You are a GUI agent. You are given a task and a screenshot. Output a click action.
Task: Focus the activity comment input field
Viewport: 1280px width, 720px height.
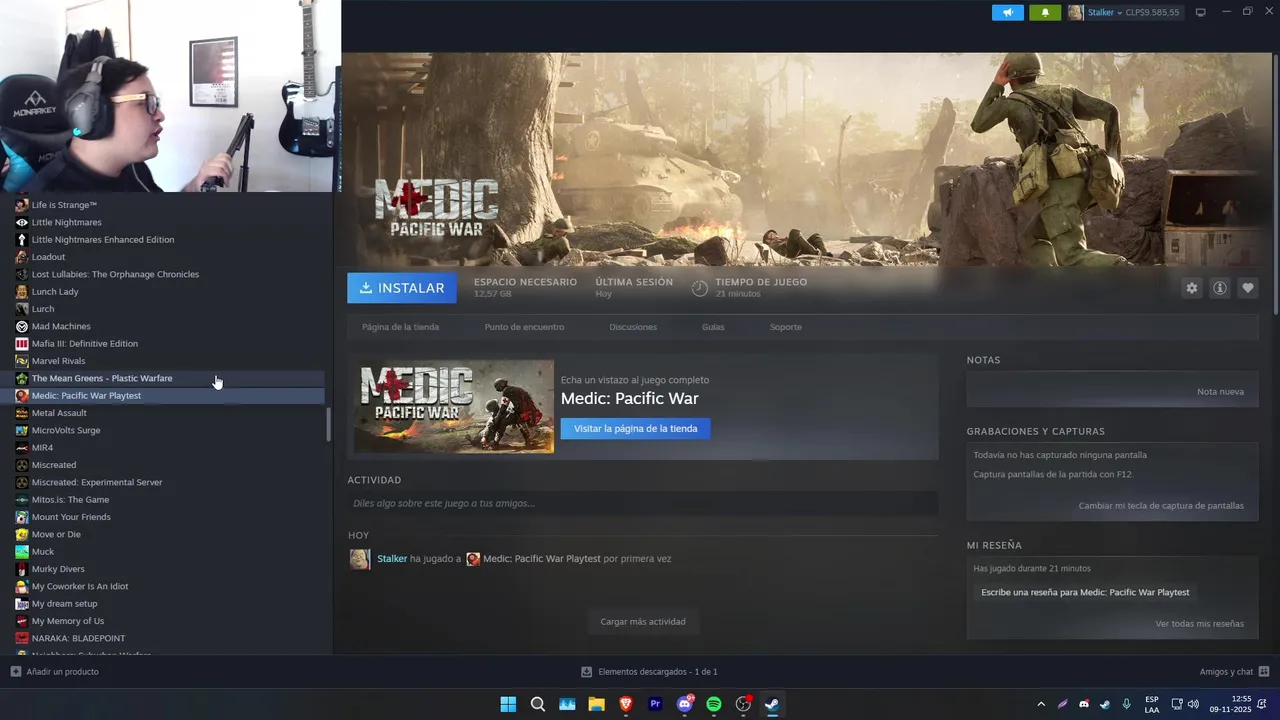(642, 503)
